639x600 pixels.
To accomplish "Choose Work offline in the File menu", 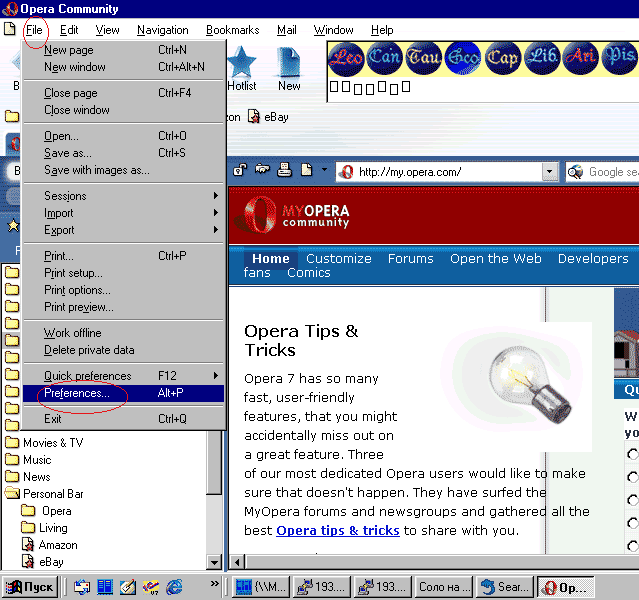I will (123, 333).
